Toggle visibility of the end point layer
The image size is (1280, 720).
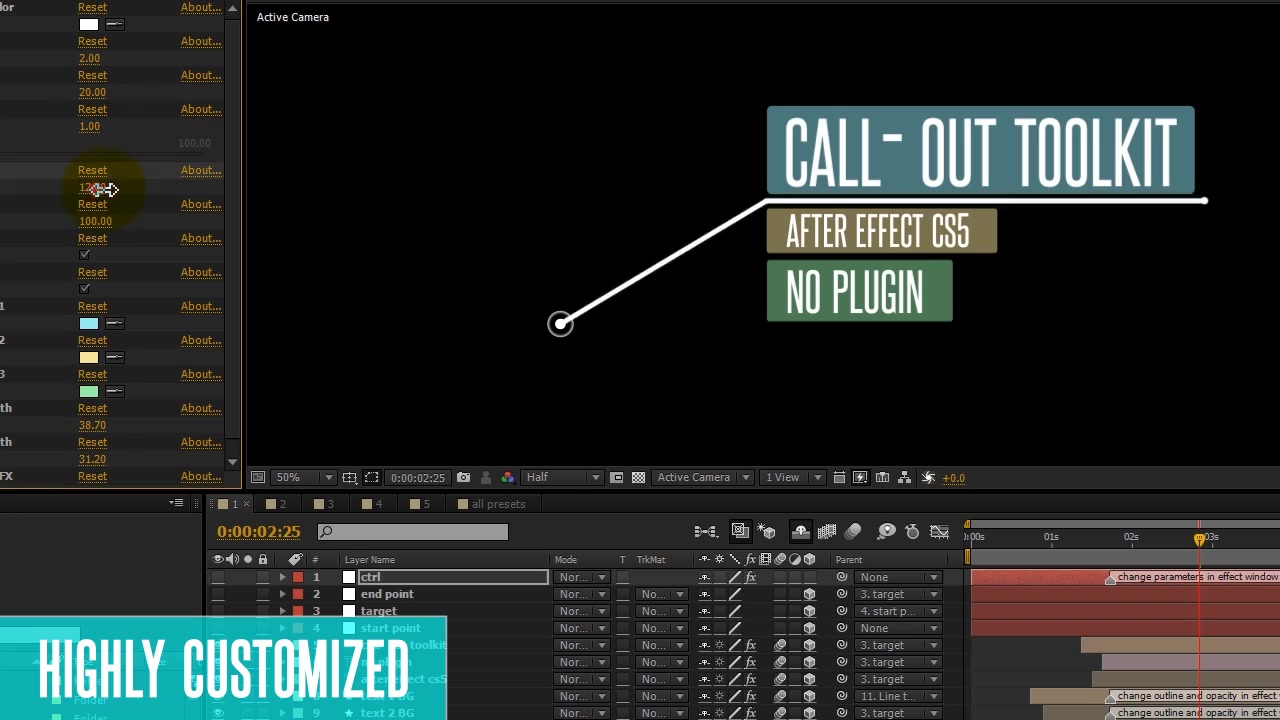[218, 594]
